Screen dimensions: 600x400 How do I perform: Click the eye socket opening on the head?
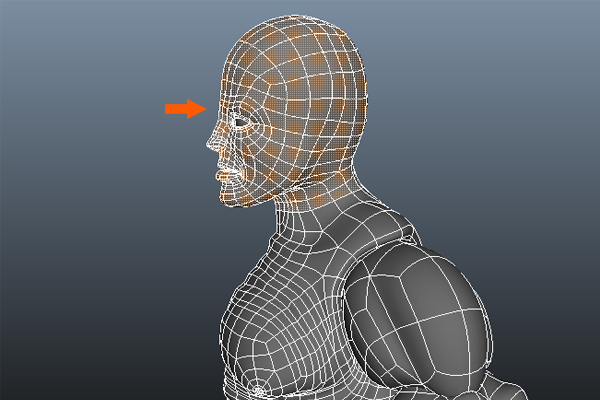click(241, 122)
